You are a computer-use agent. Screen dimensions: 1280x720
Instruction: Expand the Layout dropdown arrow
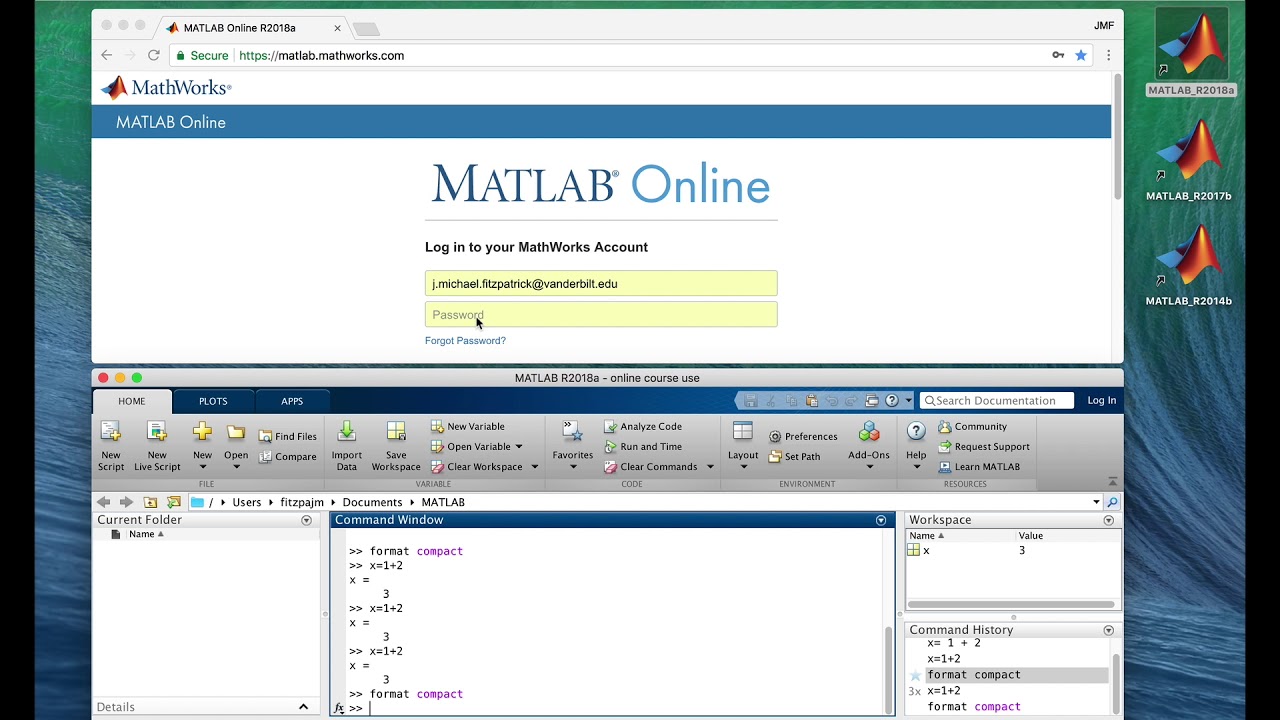tap(743, 467)
